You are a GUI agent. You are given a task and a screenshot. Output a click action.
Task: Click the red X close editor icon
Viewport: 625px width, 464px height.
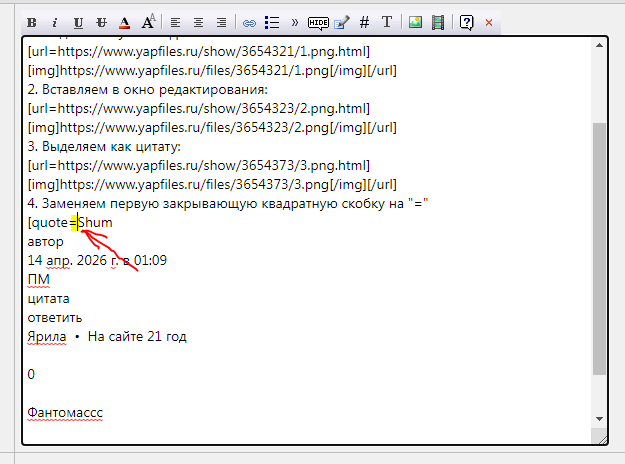pos(488,21)
